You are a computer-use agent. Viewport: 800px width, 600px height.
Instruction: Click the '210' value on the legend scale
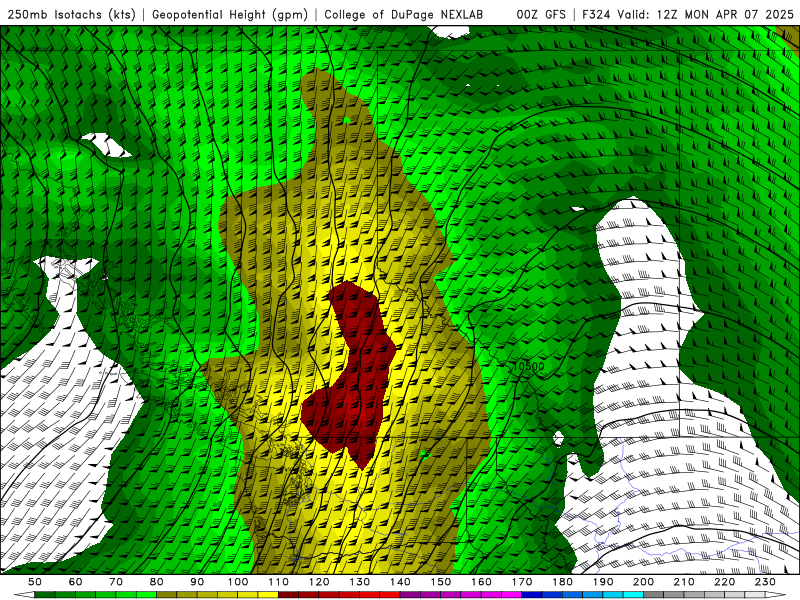(684, 582)
